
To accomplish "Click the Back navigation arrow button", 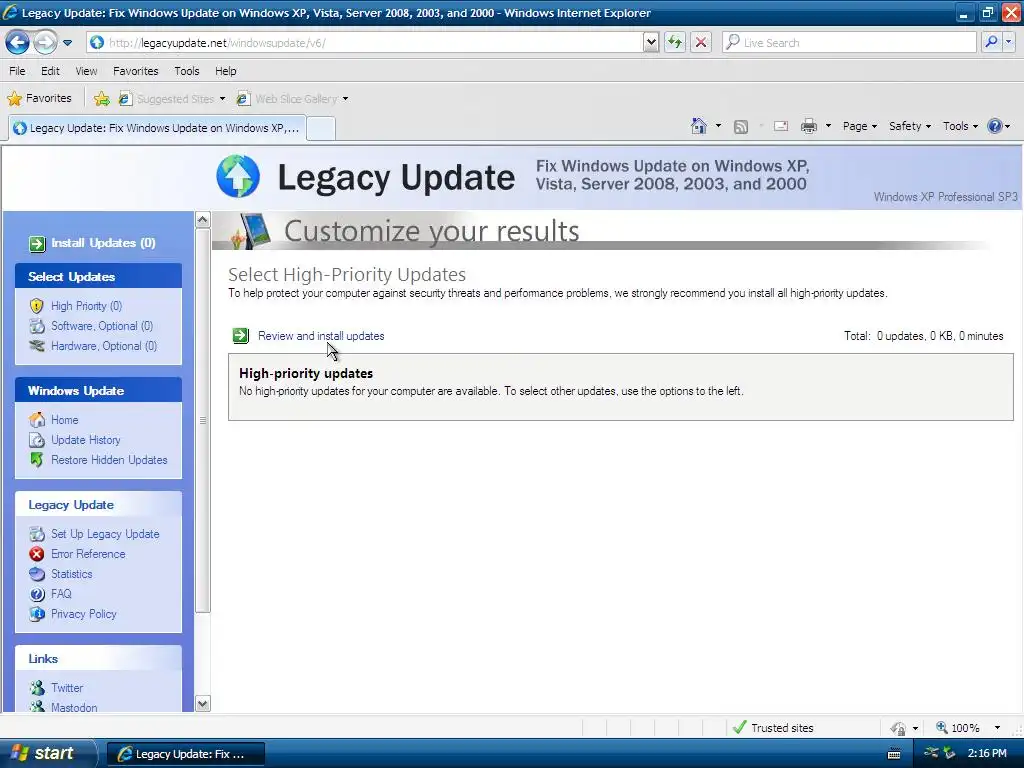I will click(x=17, y=42).
